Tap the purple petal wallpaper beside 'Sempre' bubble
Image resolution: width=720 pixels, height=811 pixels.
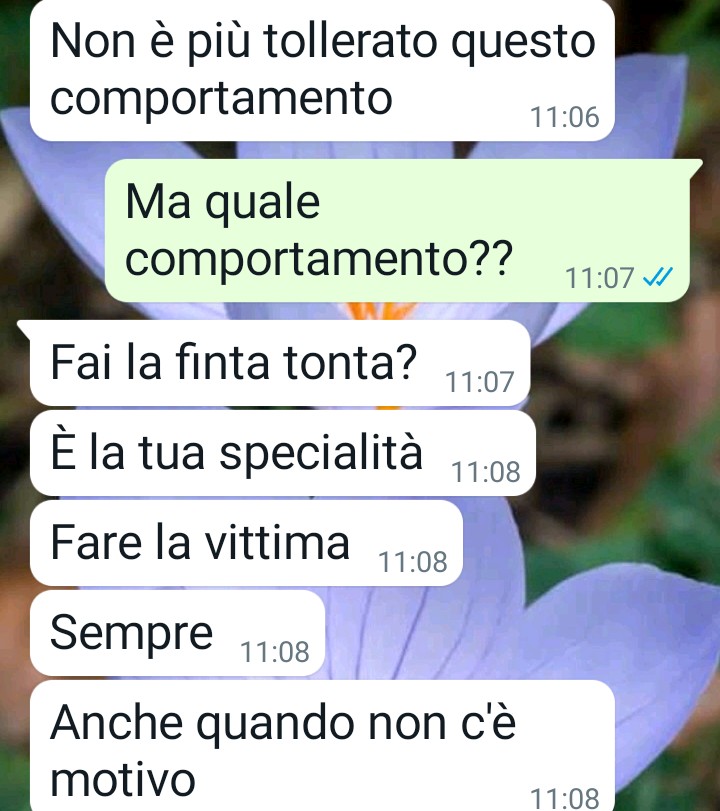424,634
